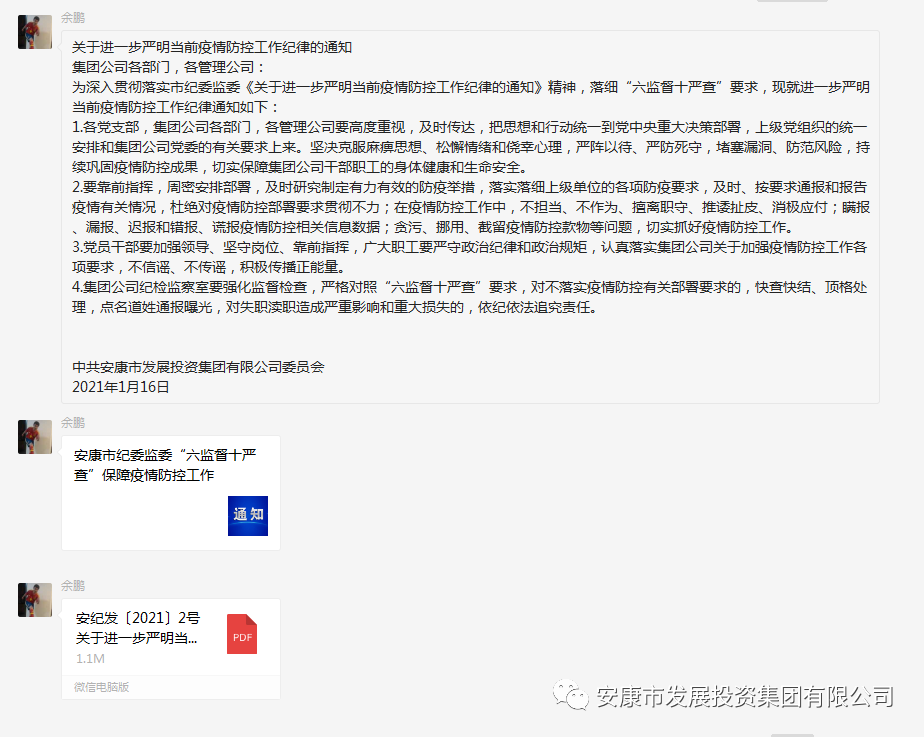The height and width of the screenshot is (737, 924).
Task: Open the red PDF file icon
Action: pyautogui.click(x=242, y=635)
